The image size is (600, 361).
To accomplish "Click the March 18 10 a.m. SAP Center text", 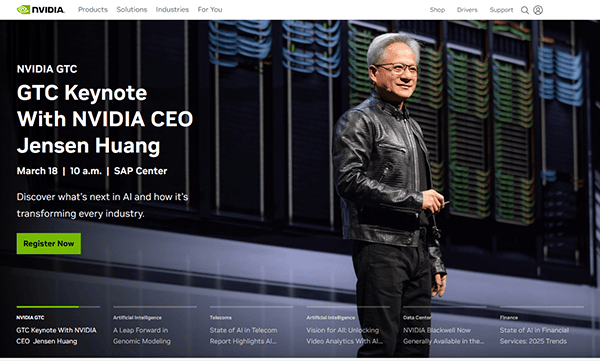I will coord(92,171).
